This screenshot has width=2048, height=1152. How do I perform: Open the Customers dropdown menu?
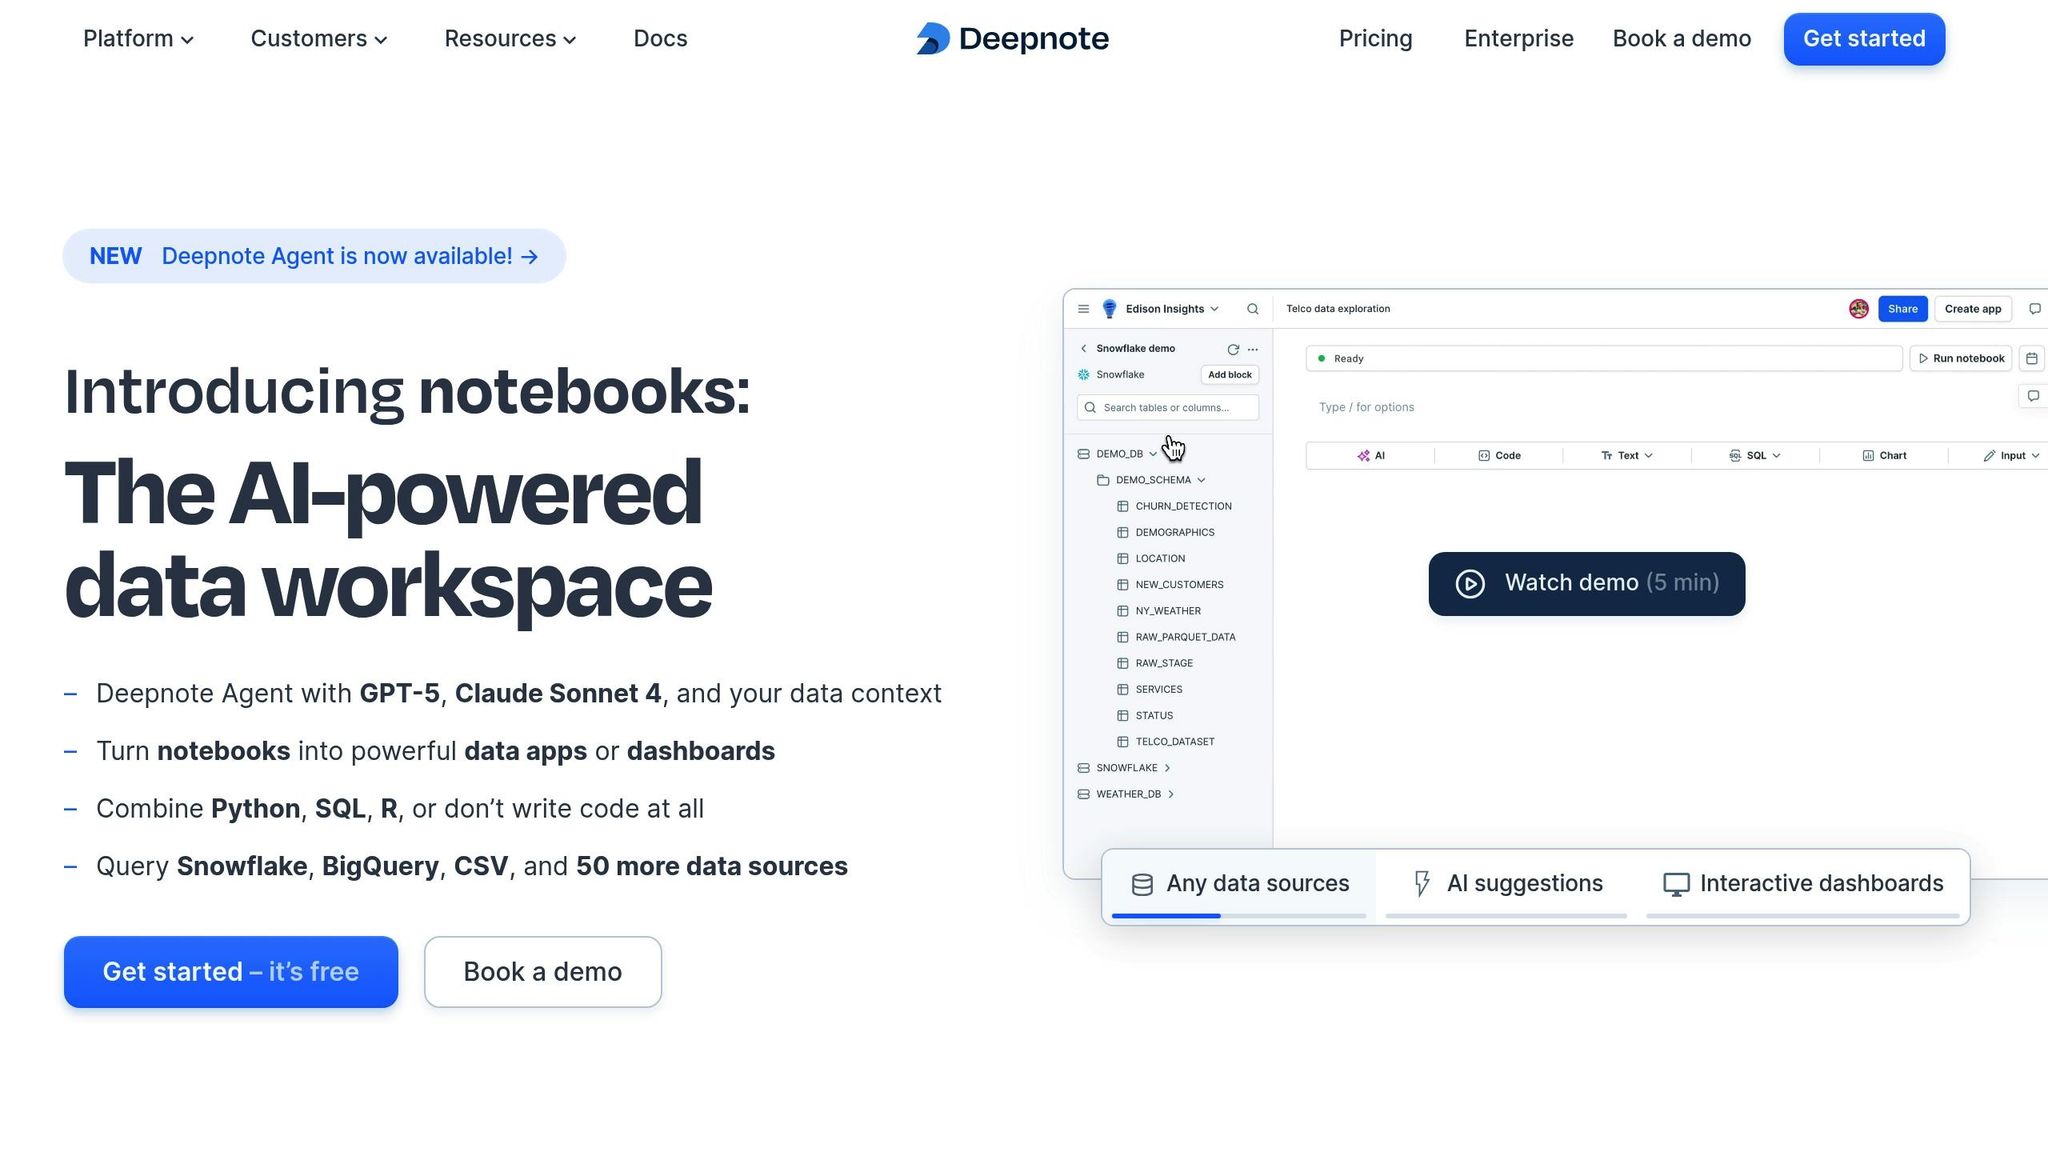(319, 39)
